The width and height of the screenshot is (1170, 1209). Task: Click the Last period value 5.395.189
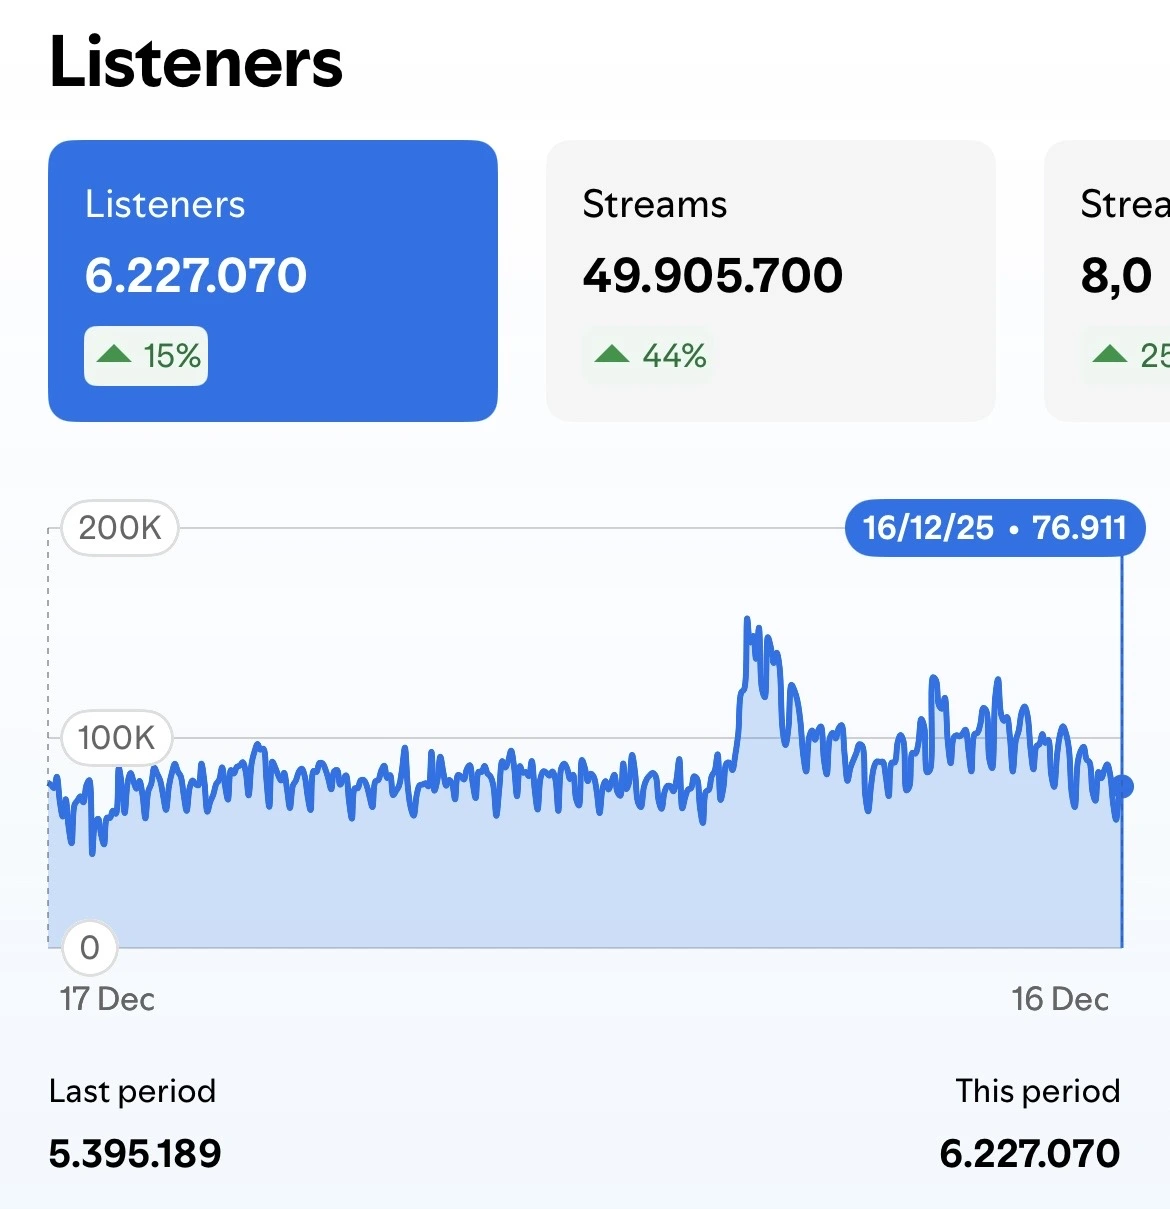click(135, 1154)
